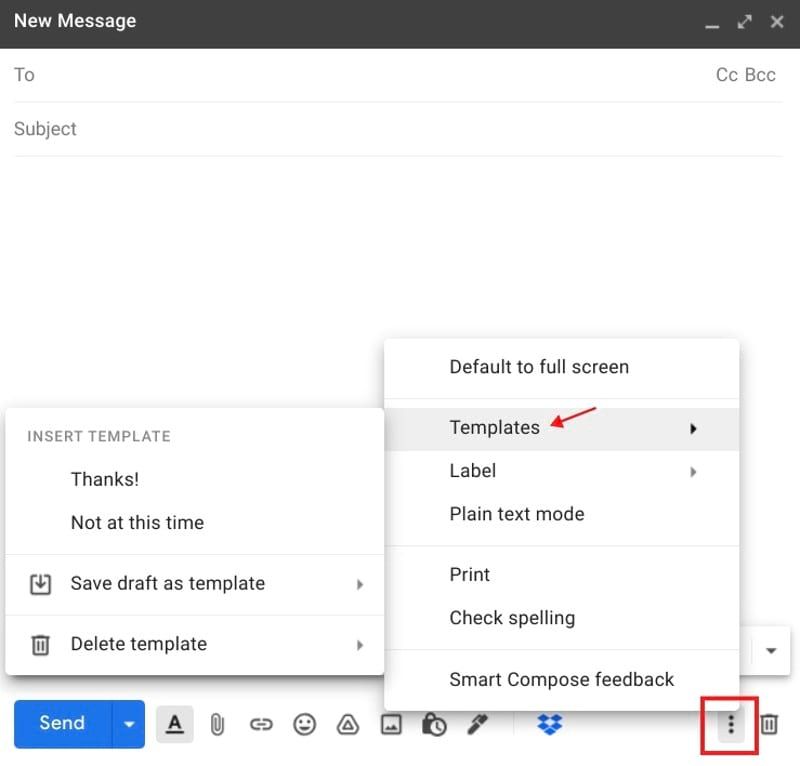Expand the Save draft as template submenu
Screen dimensions: 800x766
[x=168, y=583]
